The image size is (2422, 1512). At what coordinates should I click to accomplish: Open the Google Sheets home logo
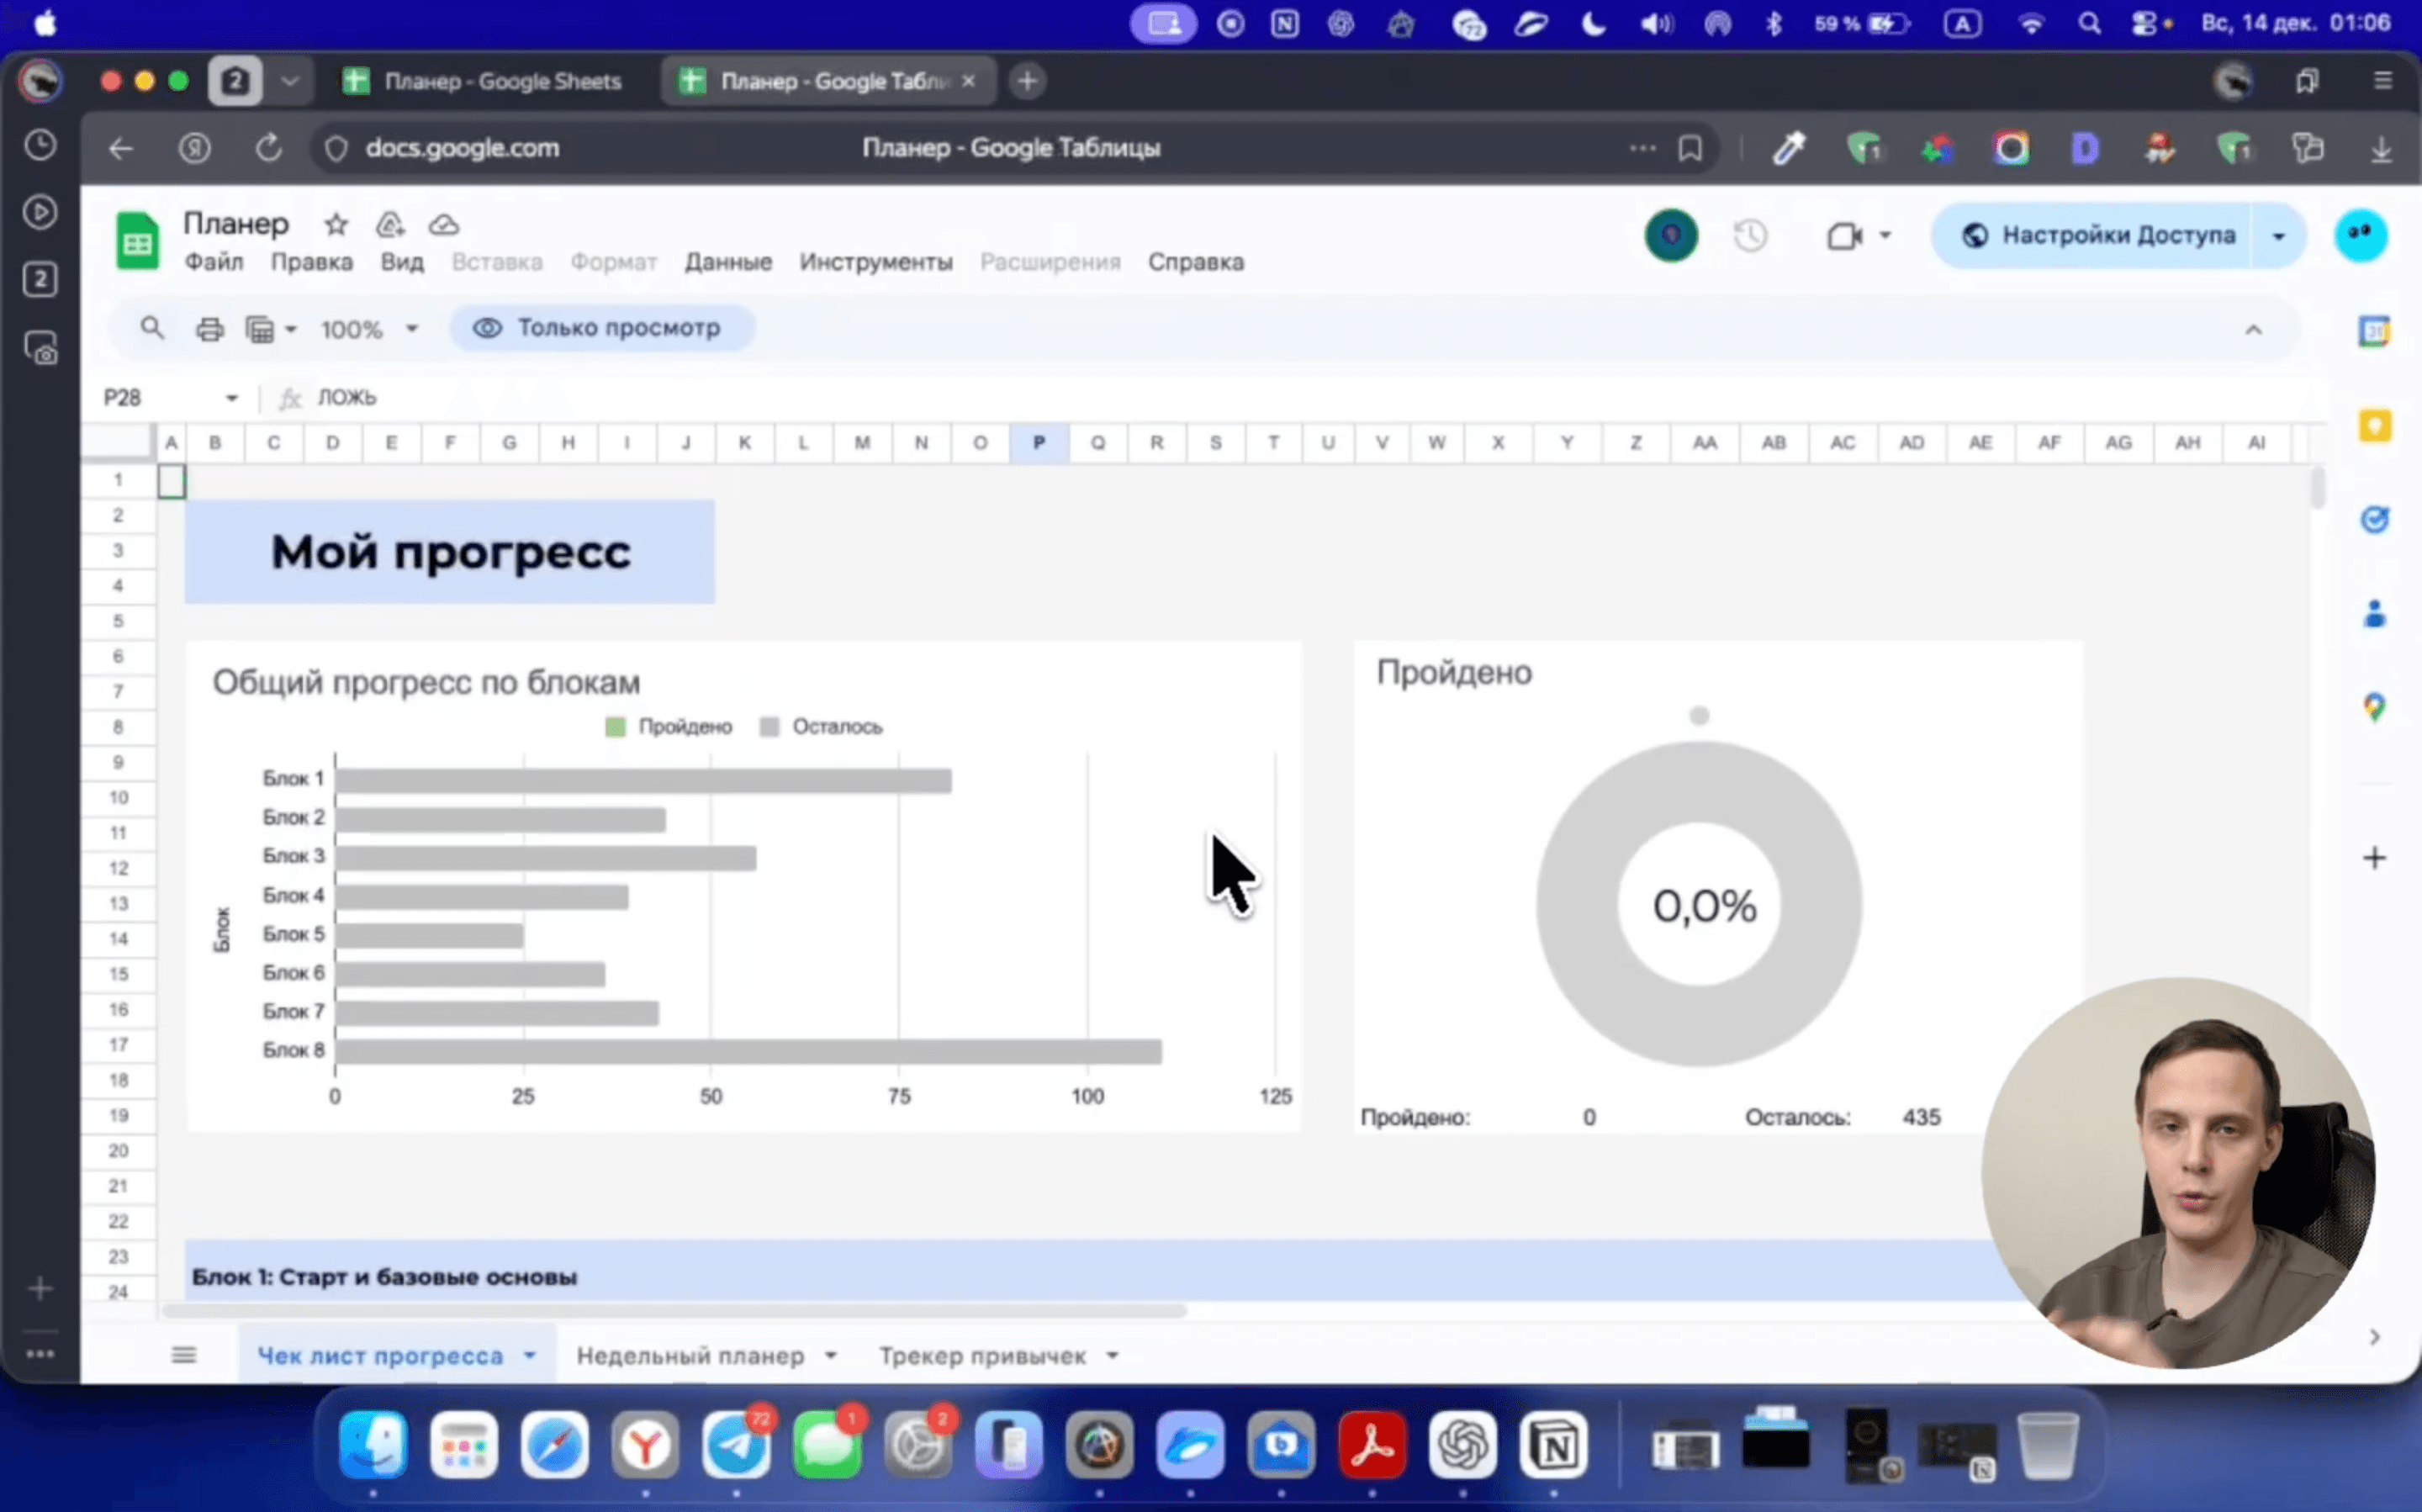[x=137, y=240]
